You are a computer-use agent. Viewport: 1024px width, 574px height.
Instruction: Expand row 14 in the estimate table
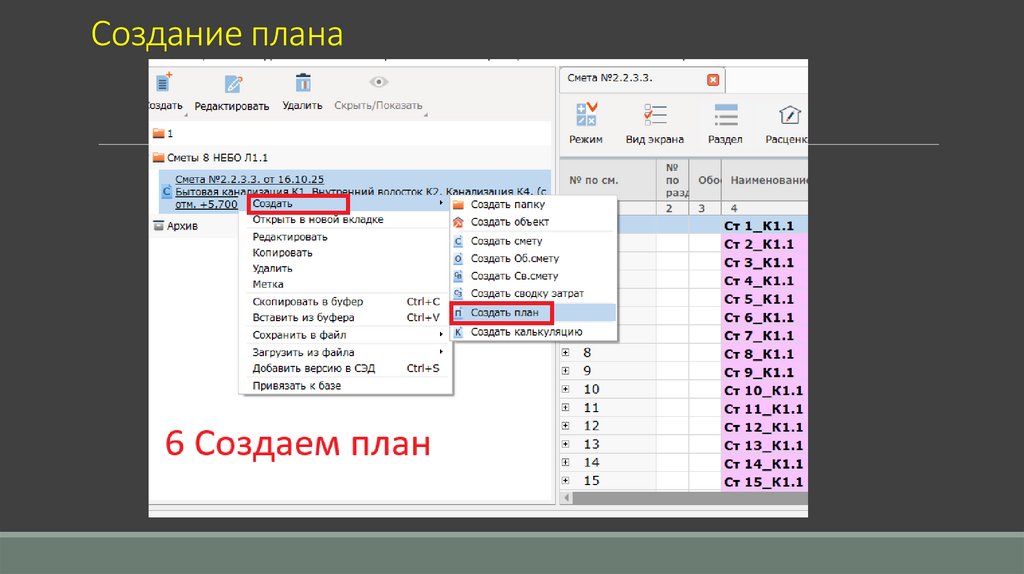(x=566, y=462)
